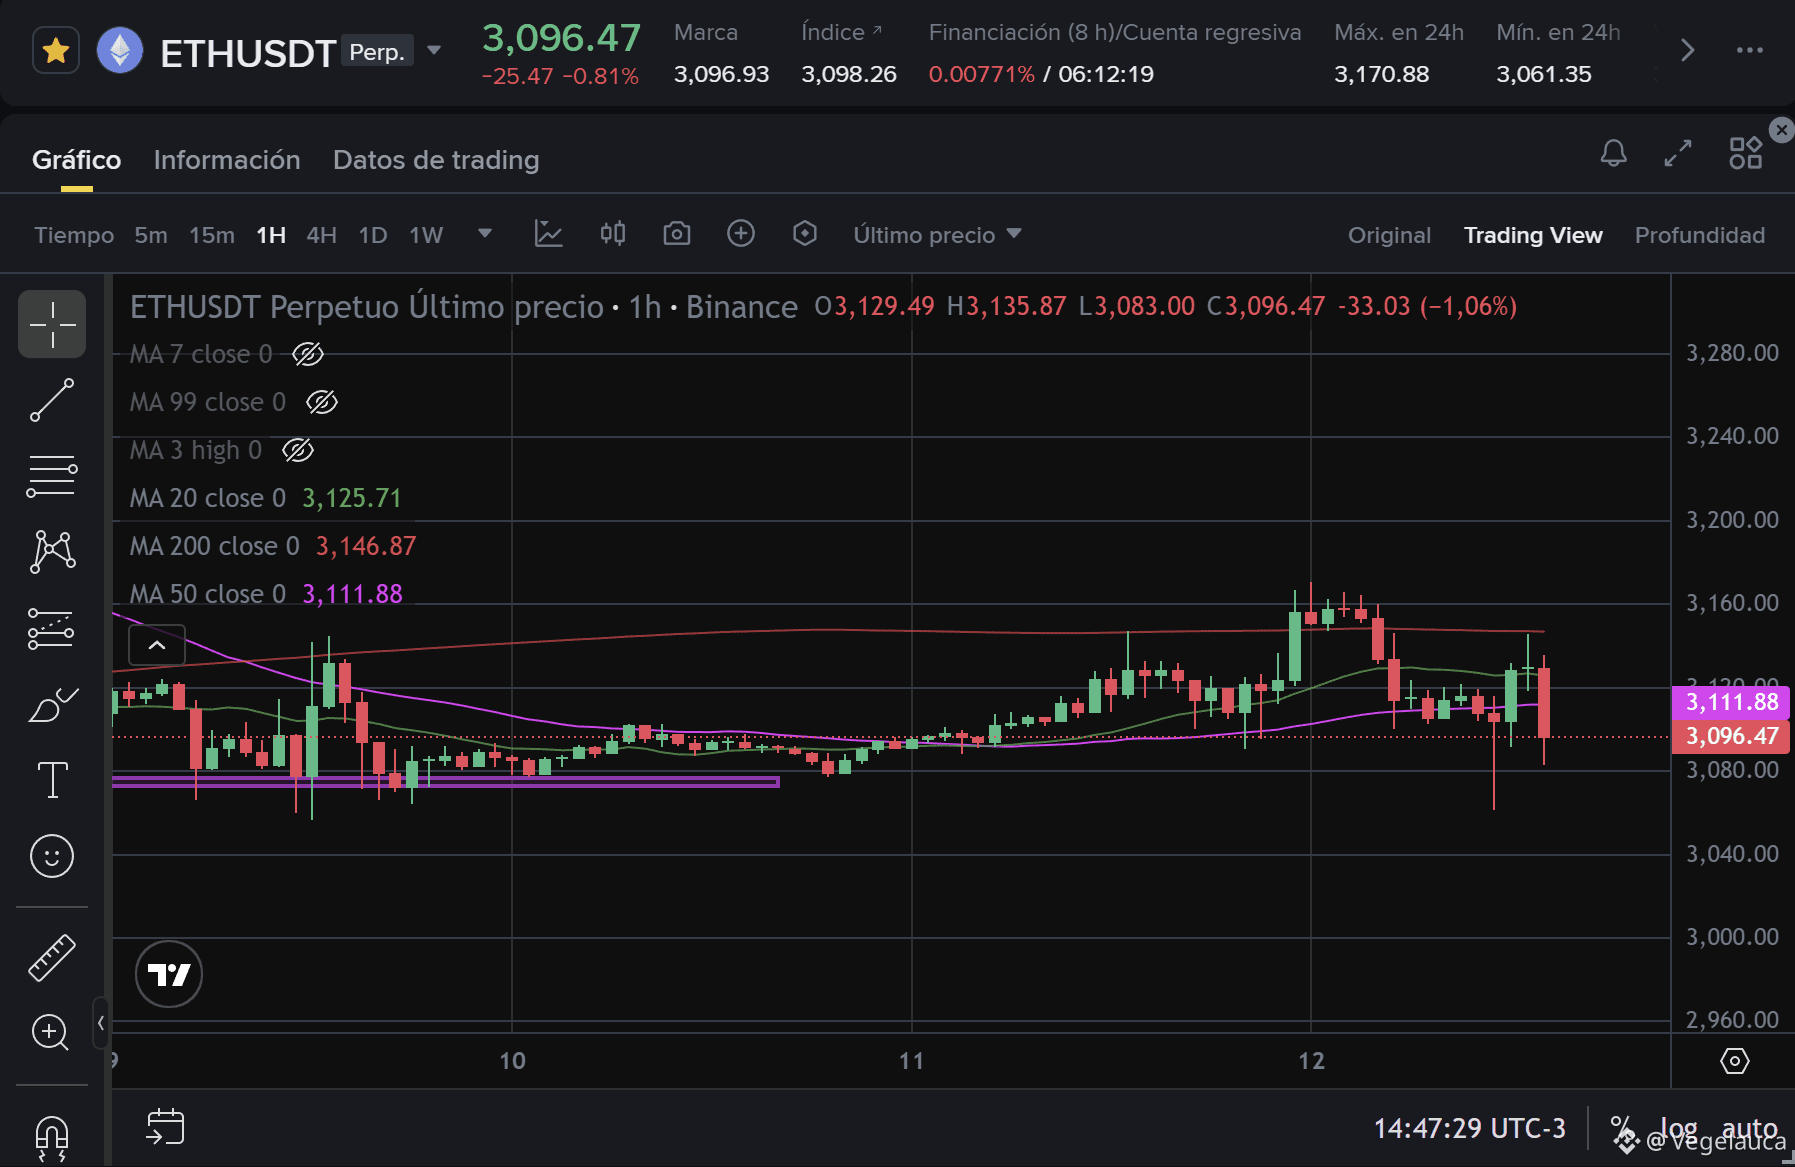Open the go-to-date calendar icon
Viewport: 1795px width, 1167px height.
[165, 1127]
